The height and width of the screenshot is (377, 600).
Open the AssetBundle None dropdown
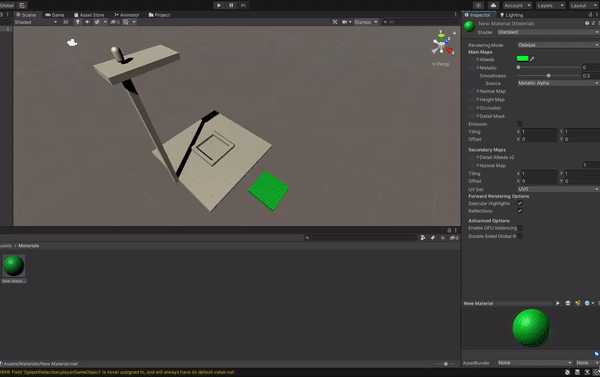click(x=535, y=363)
